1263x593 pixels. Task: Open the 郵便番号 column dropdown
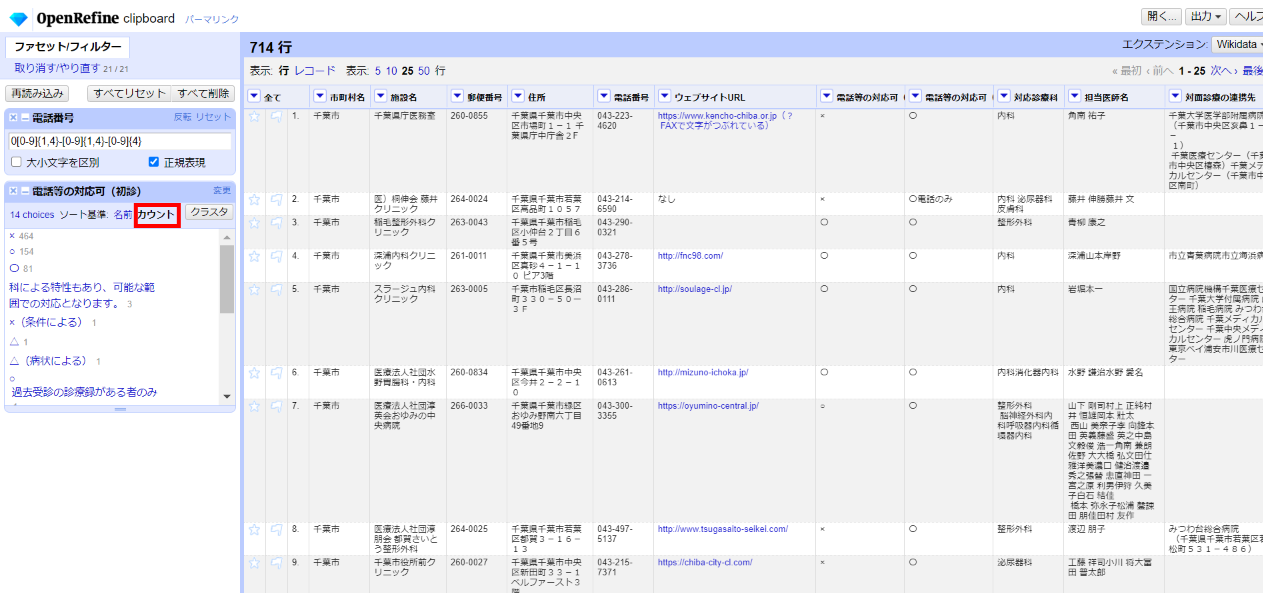[x=456, y=97]
